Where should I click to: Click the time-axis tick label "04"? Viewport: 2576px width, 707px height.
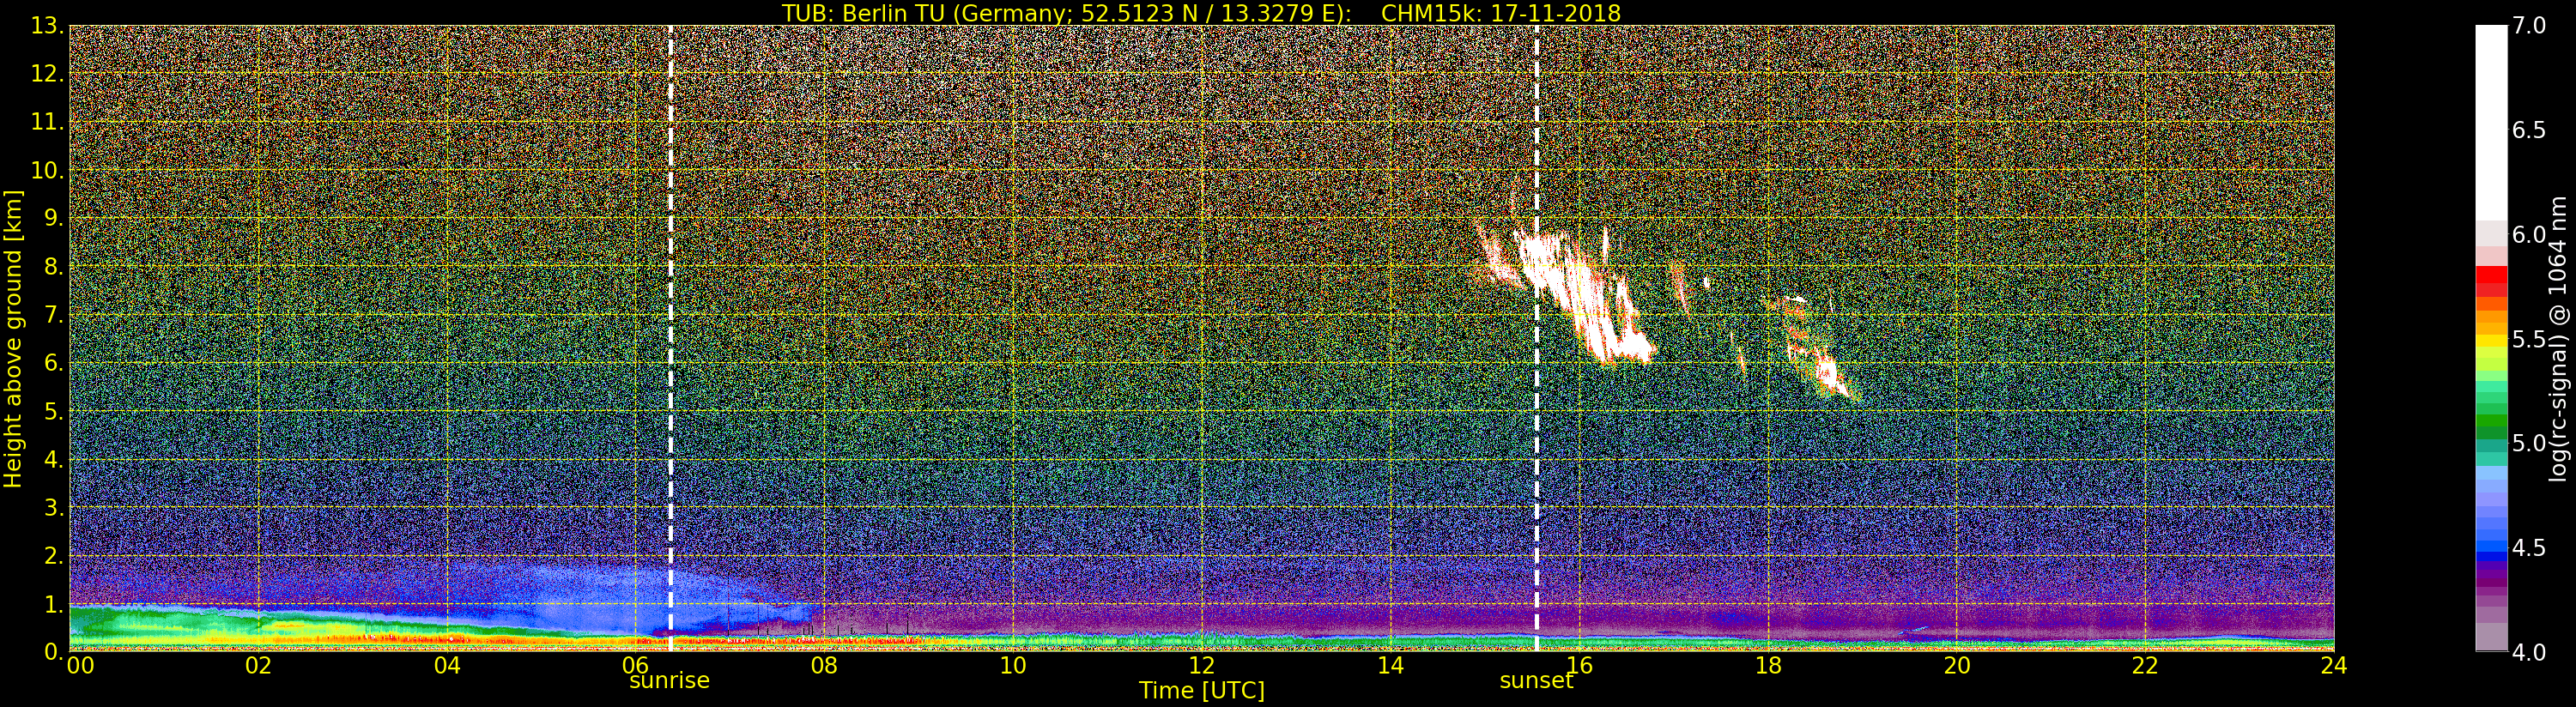(x=447, y=666)
